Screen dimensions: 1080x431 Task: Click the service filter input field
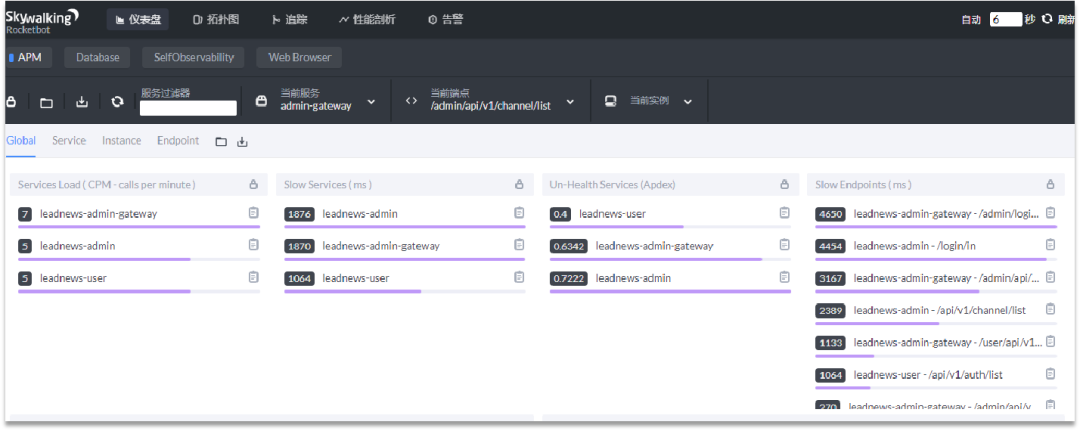pos(188,108)
